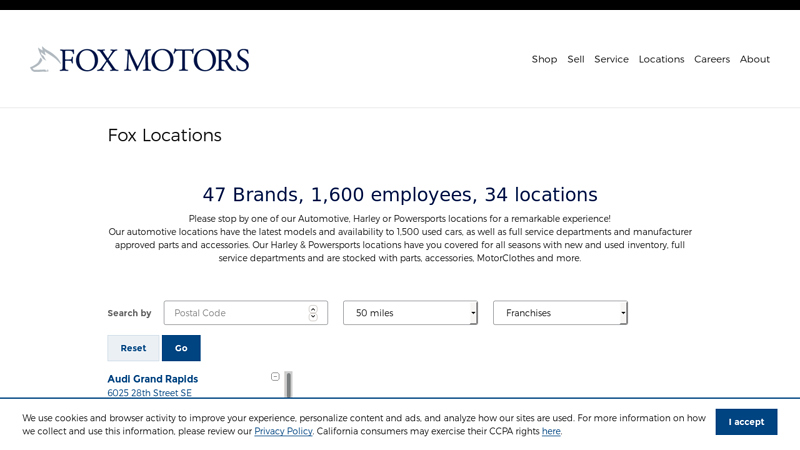This screenshot has width=800, height=450.
Task: Open the Service menu
Action: [x=611, y=59]
